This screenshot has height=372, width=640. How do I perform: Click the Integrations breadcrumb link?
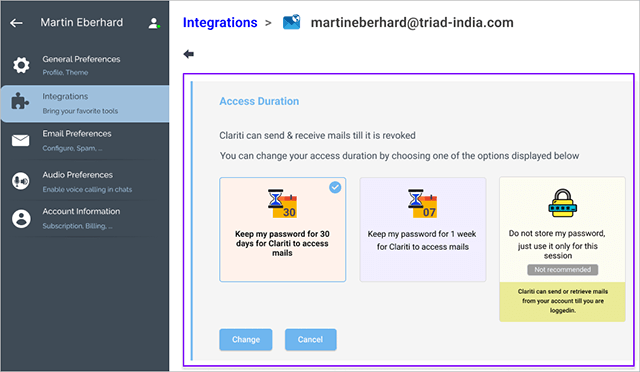[x=220, y=22]
